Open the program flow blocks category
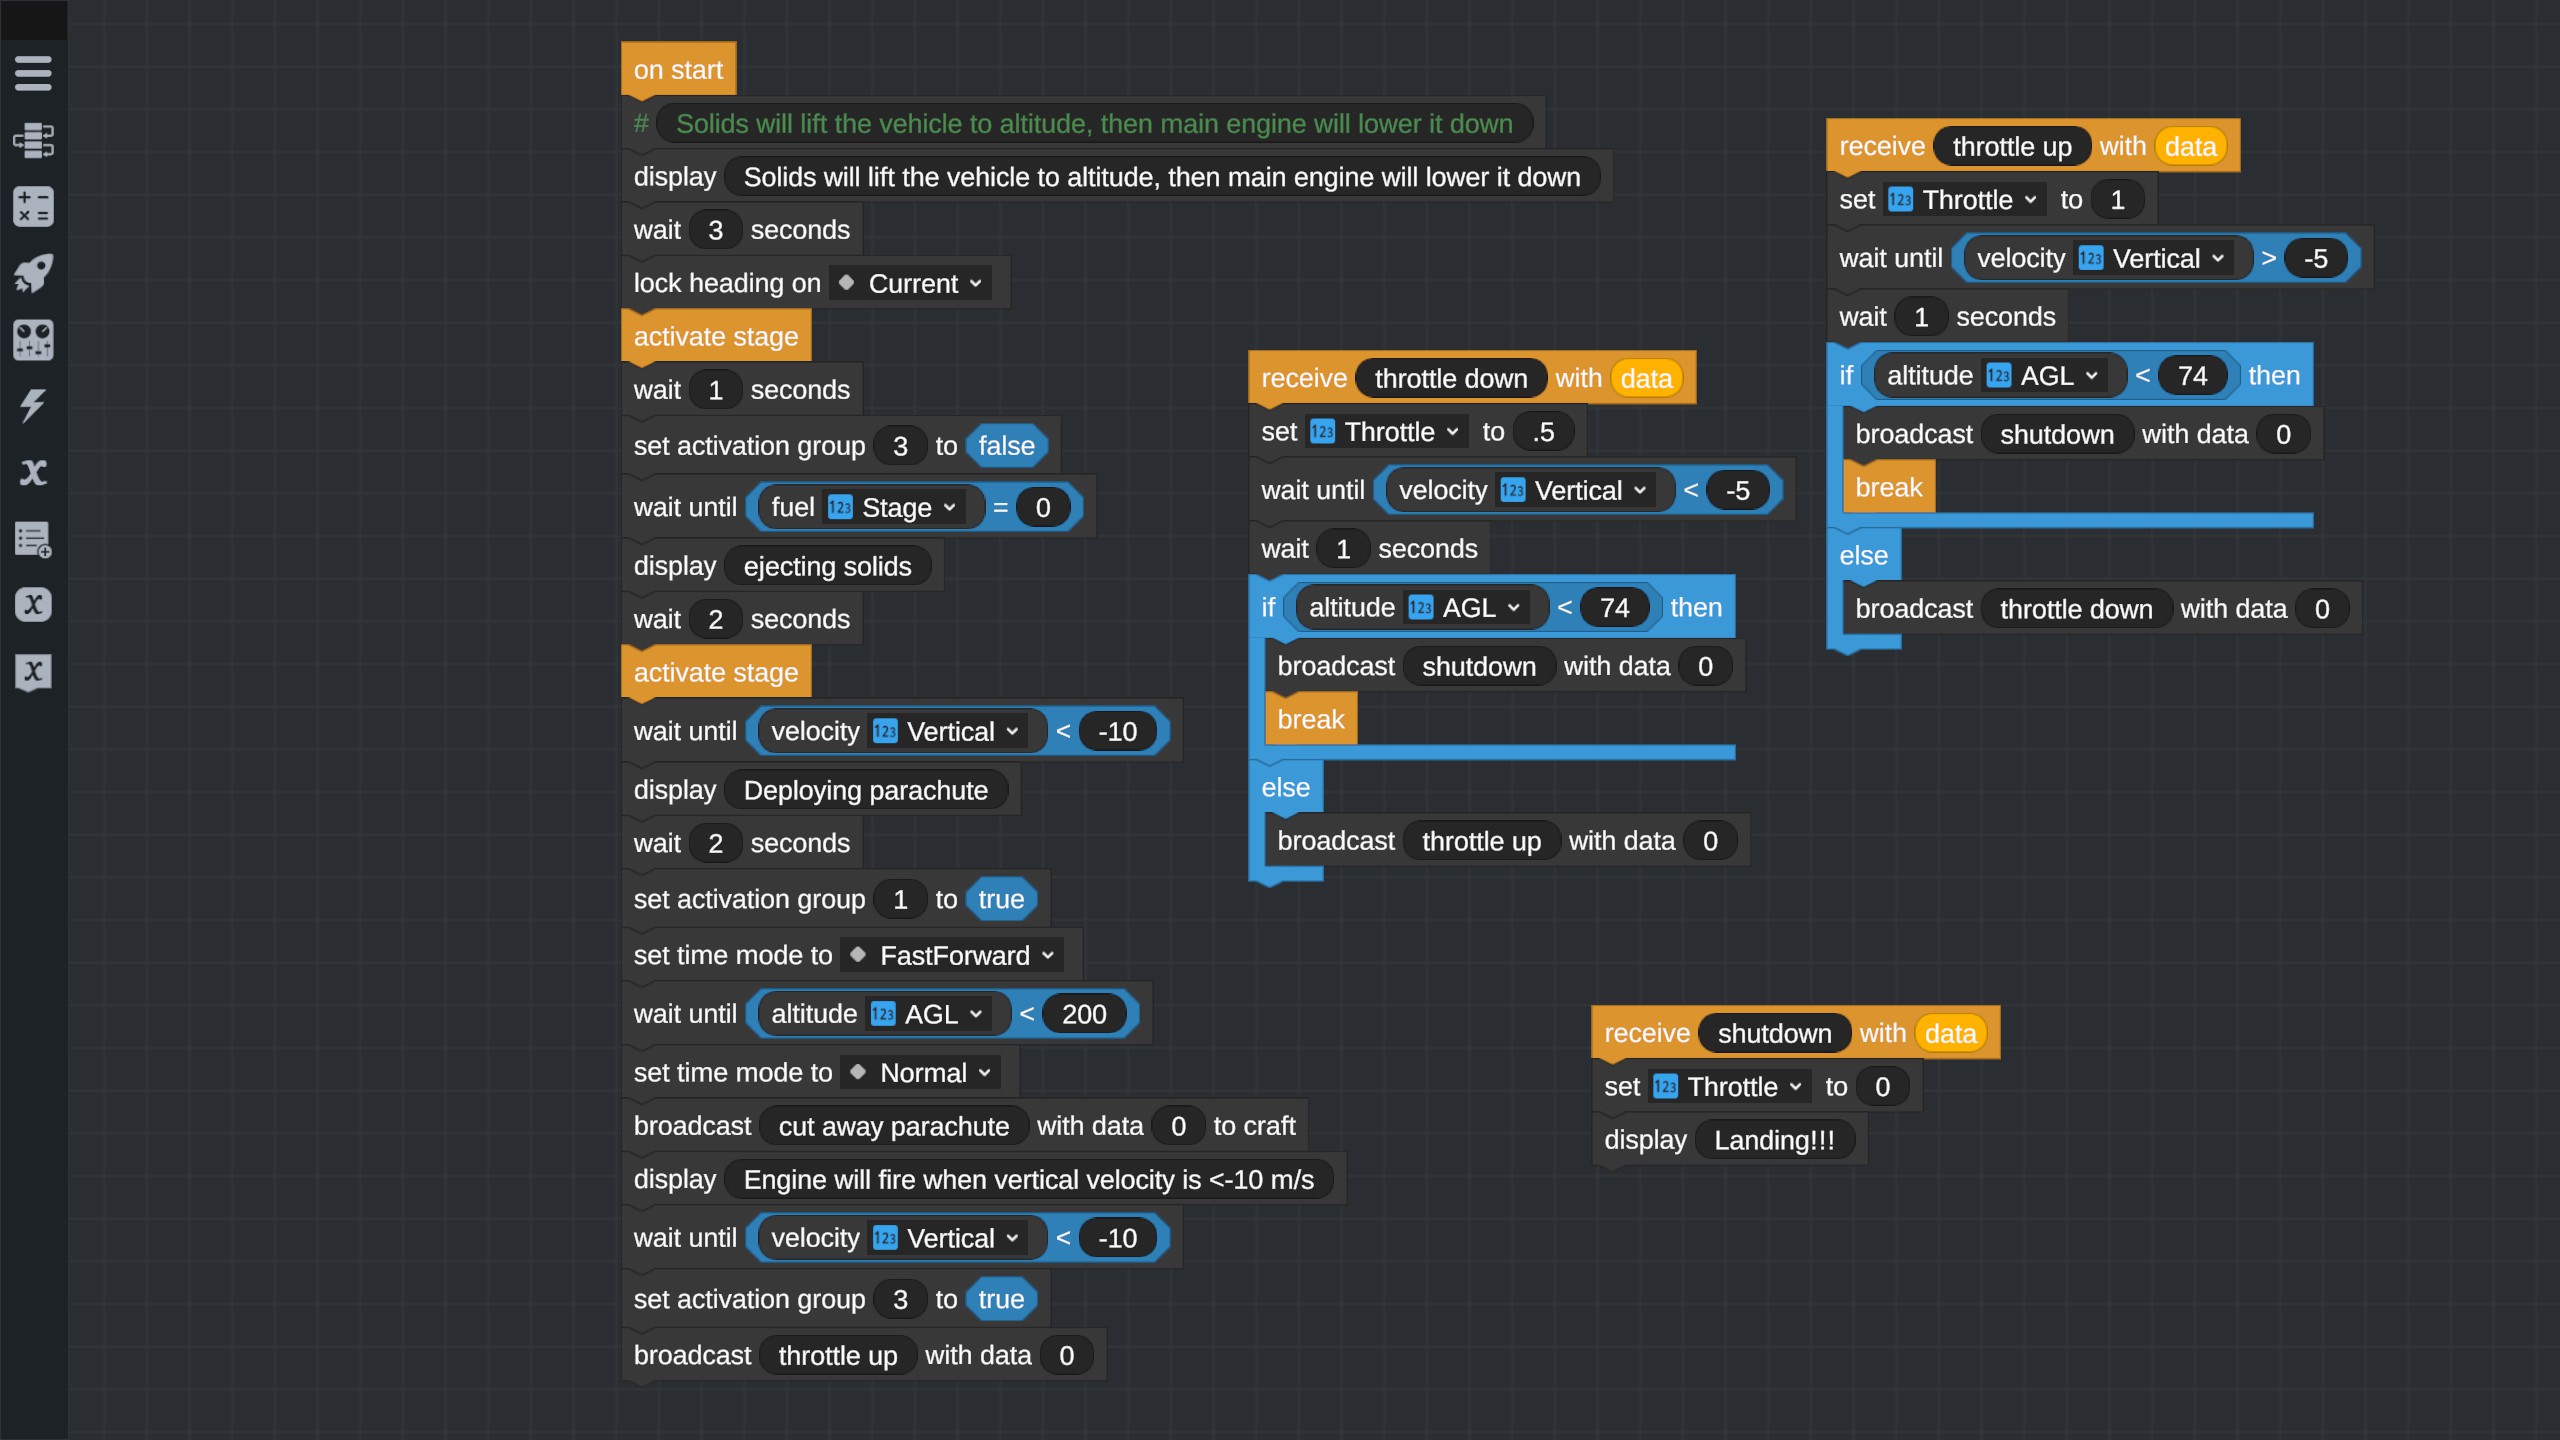 pyautogui.click(x=33, y=140)
